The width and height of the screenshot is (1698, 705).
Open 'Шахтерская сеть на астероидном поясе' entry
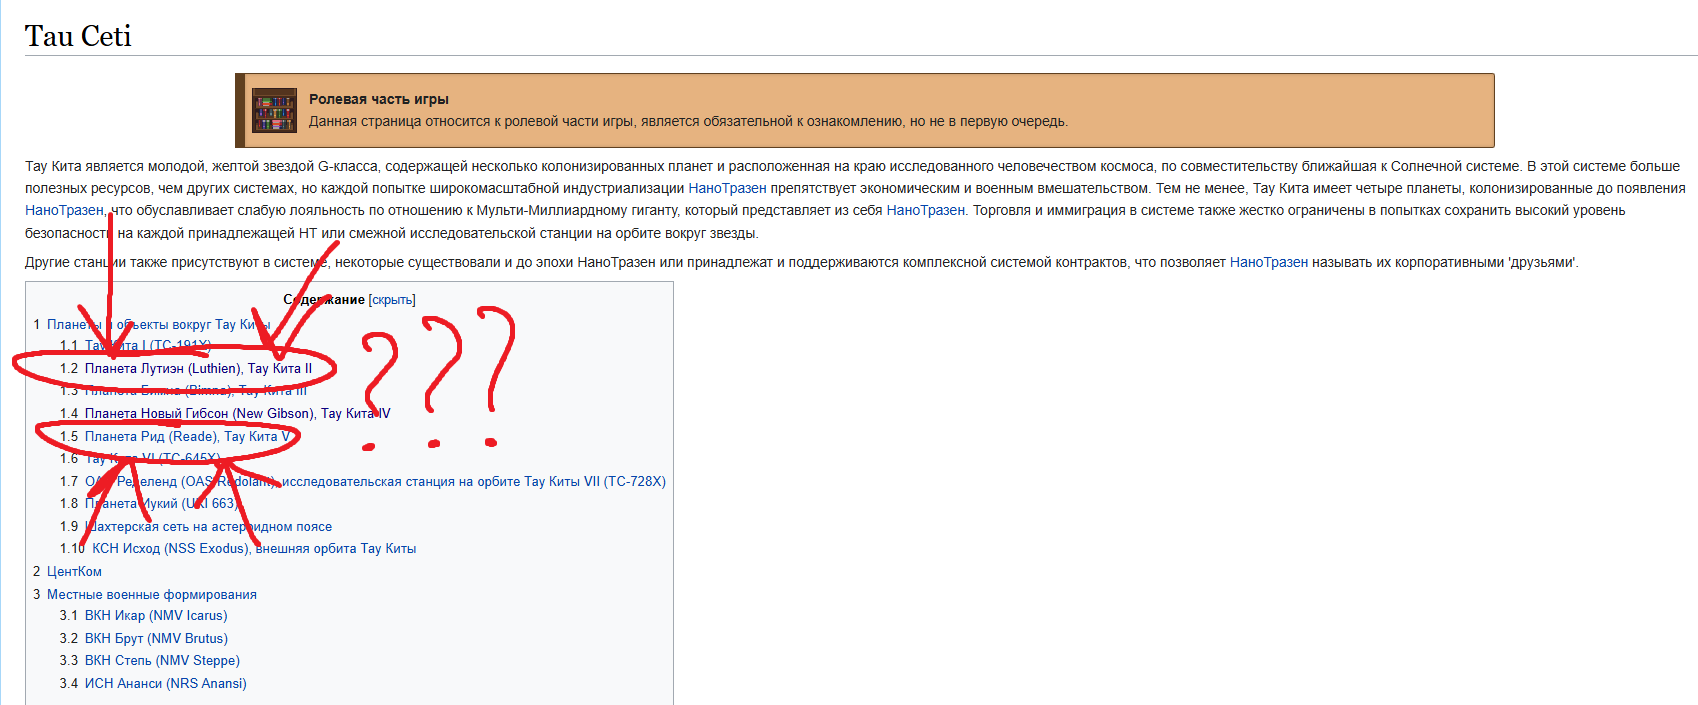point(208,527)
